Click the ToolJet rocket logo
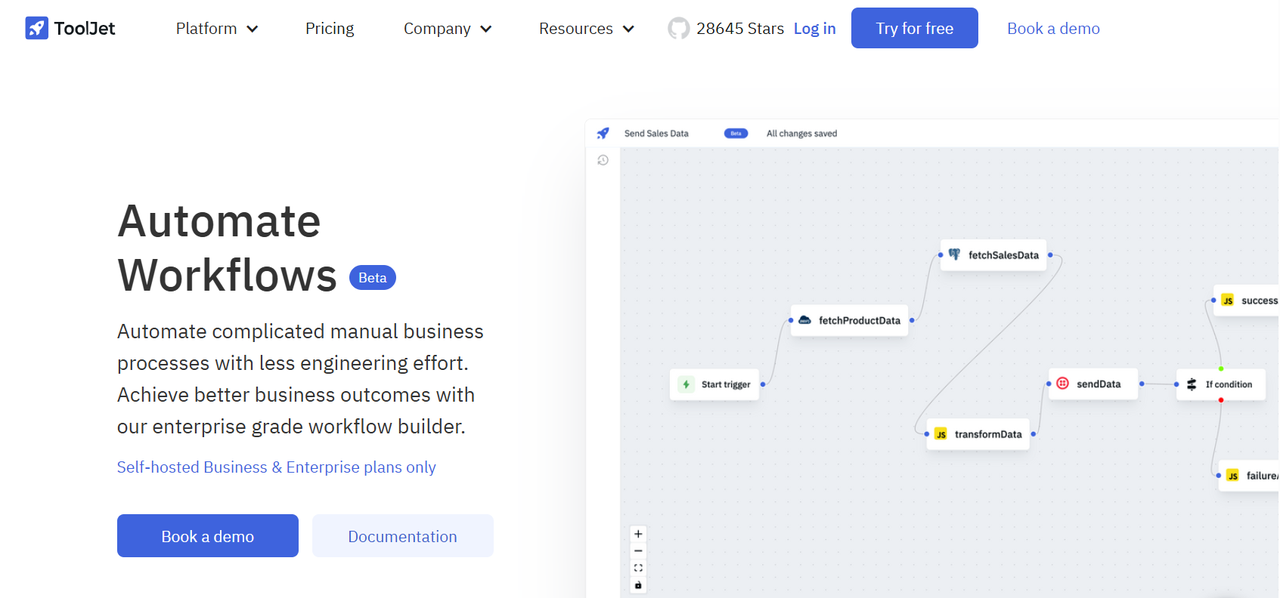Viewport: 1280px width, 598px height. click(37, 27)
